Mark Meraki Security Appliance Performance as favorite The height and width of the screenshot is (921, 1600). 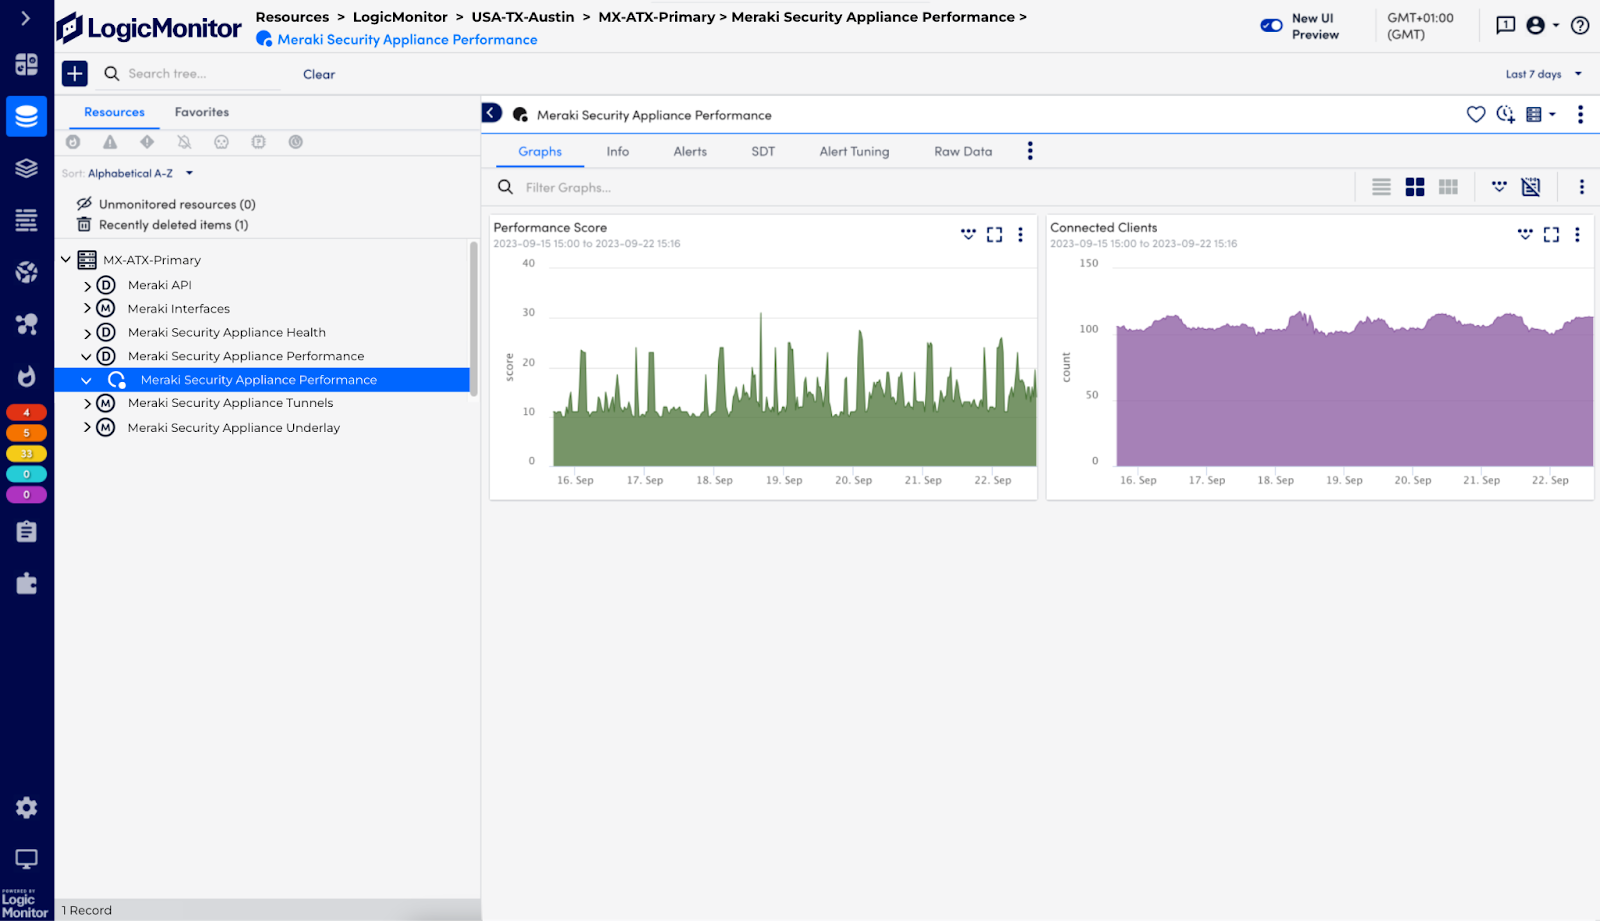coord(1476,114)
